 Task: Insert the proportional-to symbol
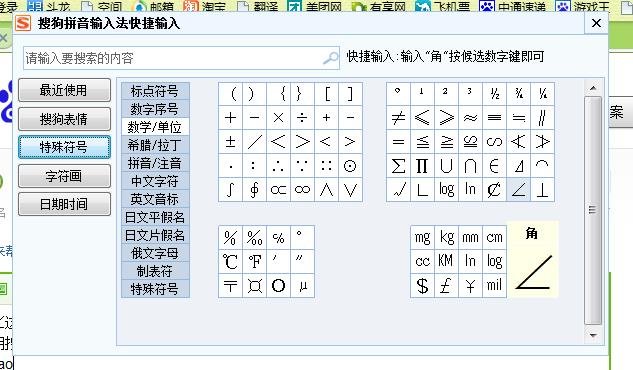pos(278,190)
